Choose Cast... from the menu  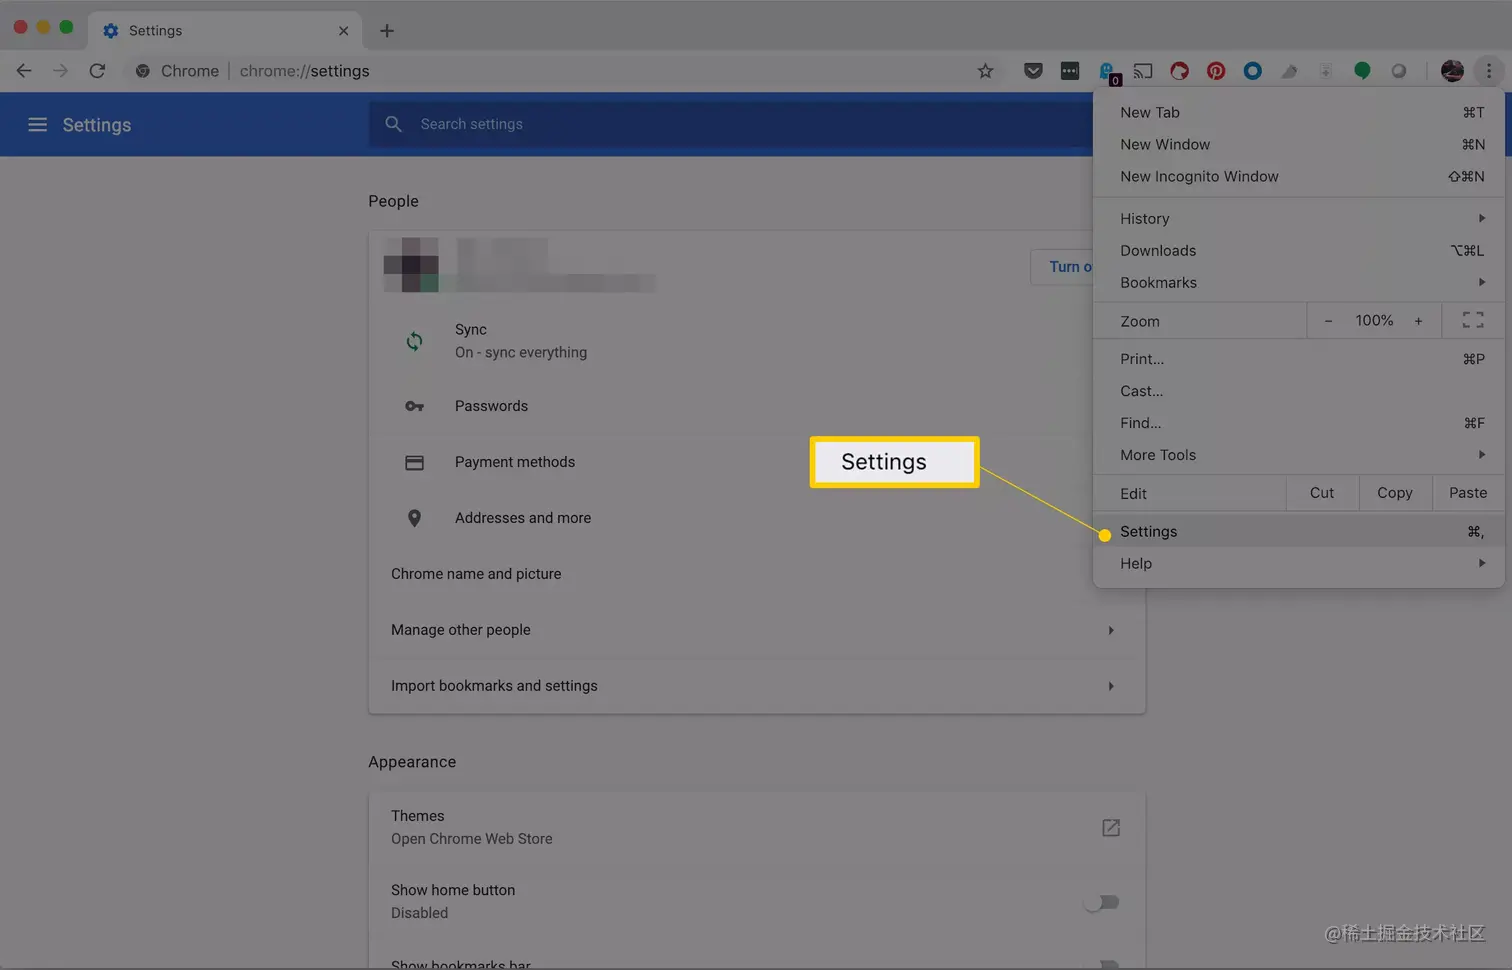coord(1298,390)
